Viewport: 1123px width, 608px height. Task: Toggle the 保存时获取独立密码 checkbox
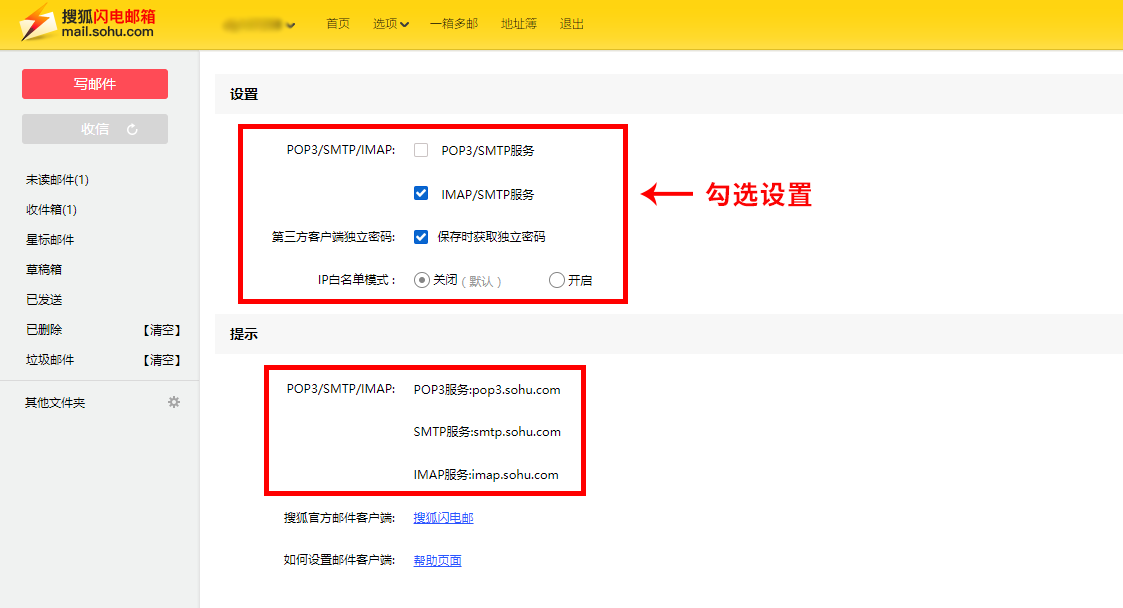421,237
